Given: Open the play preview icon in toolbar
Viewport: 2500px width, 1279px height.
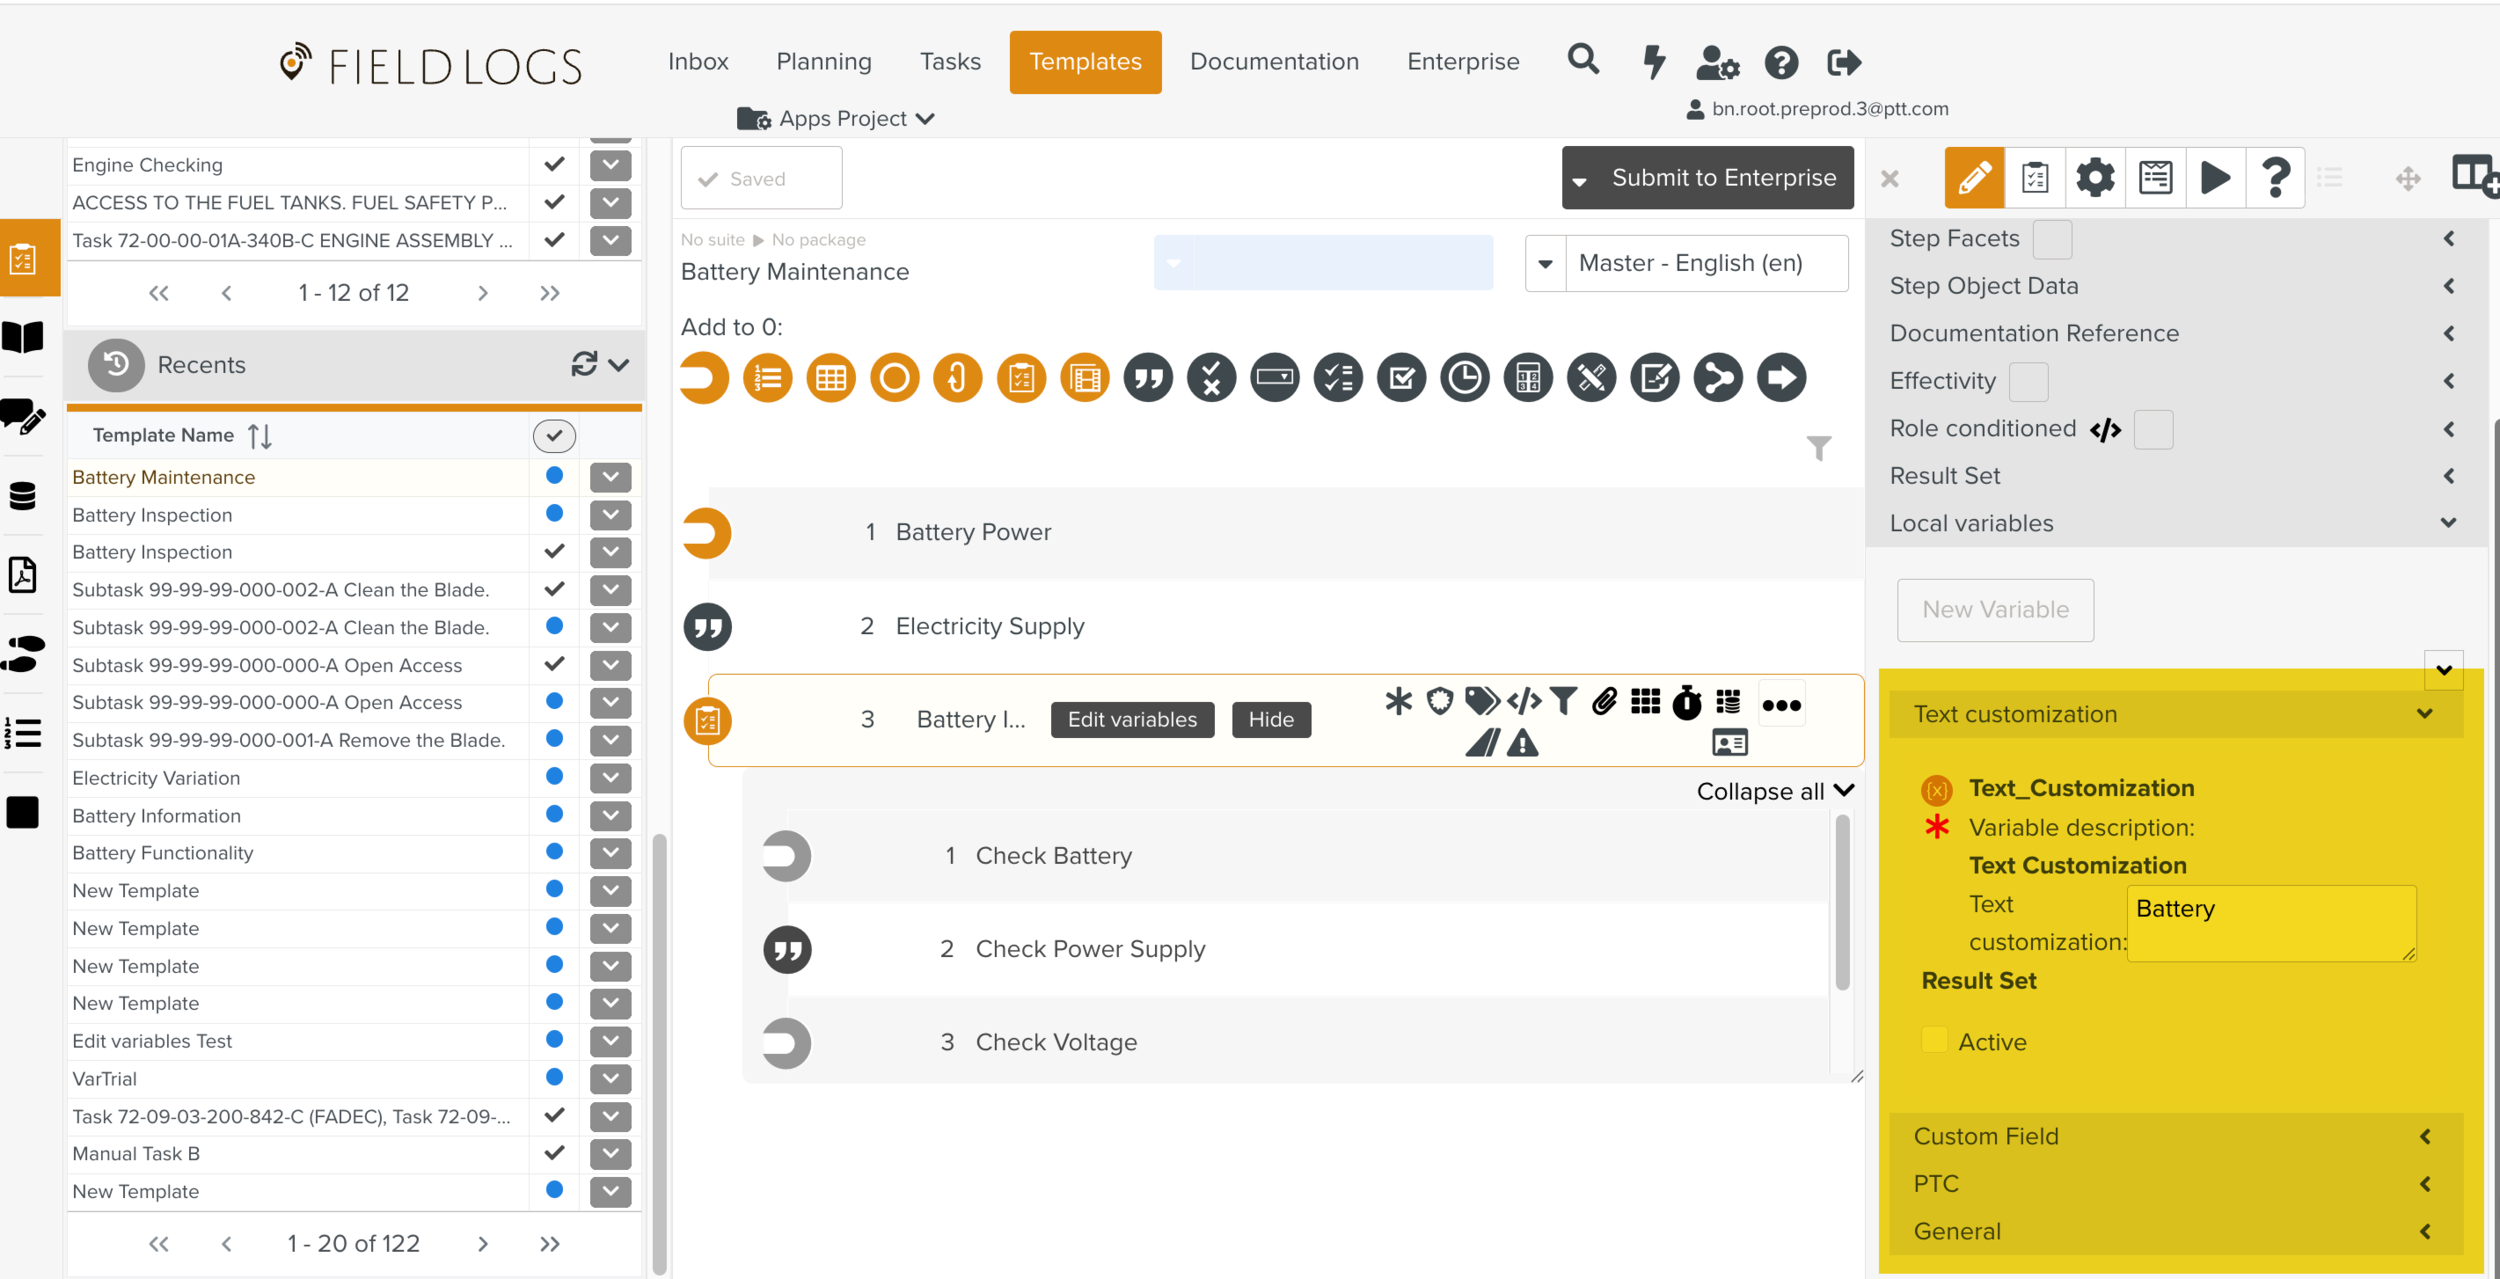Looking at the screenshot, I should pyautogui.click(x=2215, y=178).
